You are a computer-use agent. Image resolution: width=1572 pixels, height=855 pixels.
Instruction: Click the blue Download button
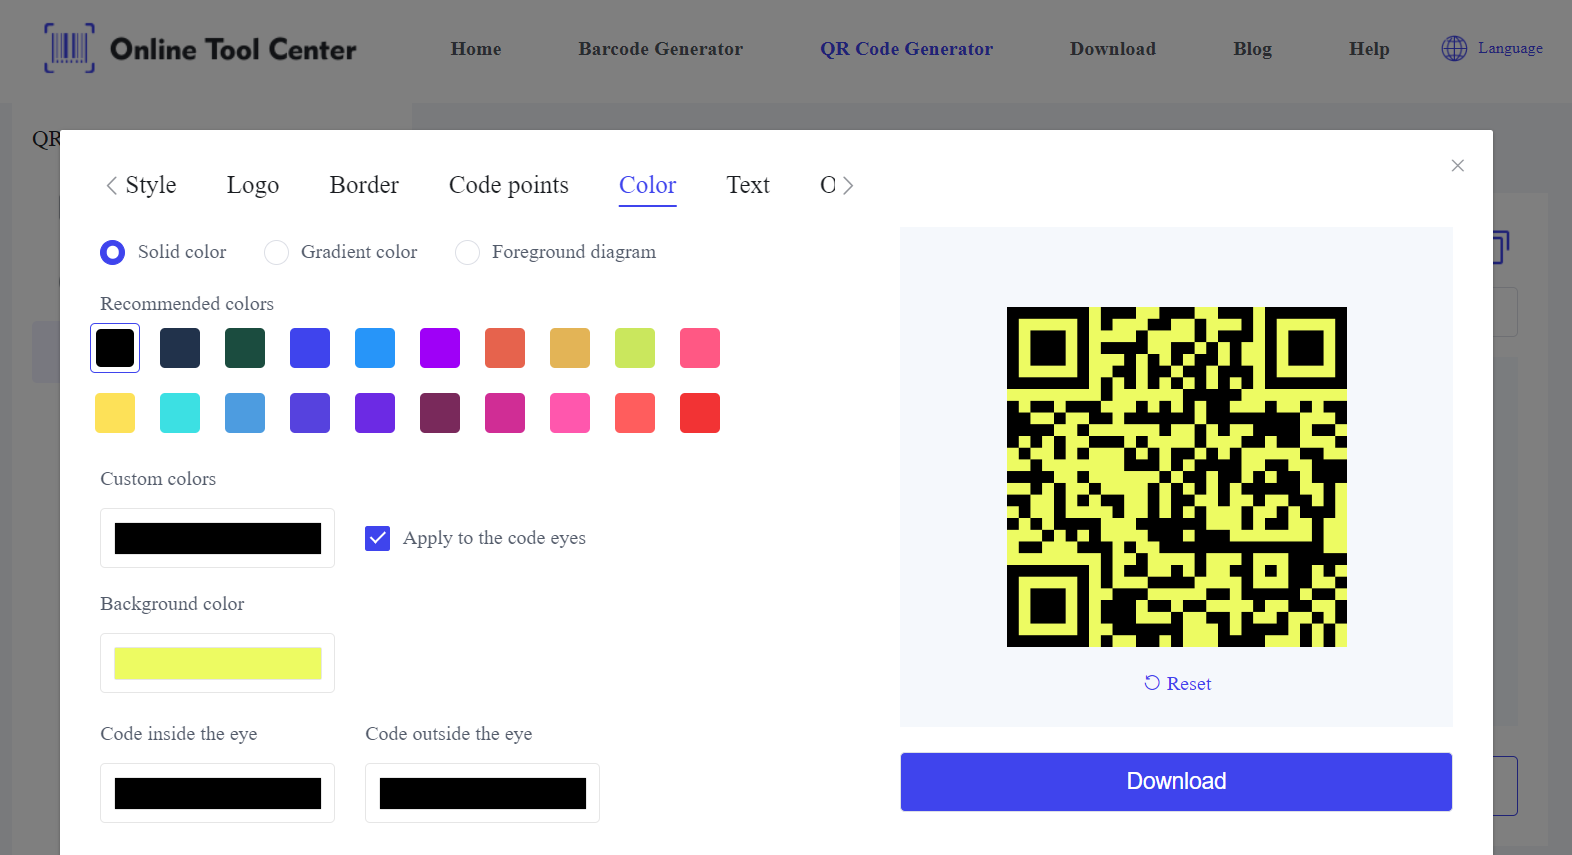click(1175, 781)
